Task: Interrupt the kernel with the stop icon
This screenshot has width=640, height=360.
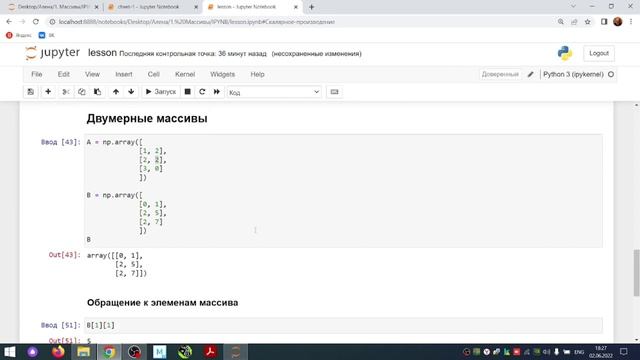Action: click(x=187, y=92)
